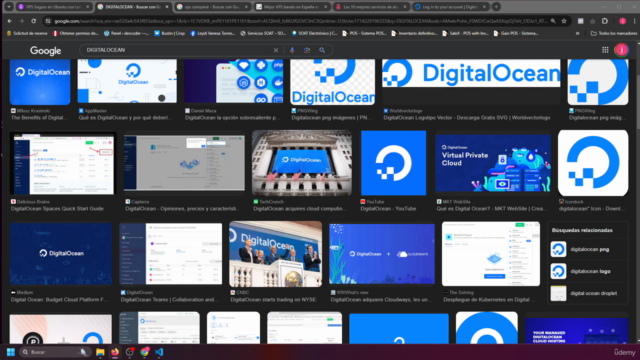Open the Chrome profile icon in toolbar
Image resolution: width=640 pixels, height=360 pixels.
pos(622,21)
